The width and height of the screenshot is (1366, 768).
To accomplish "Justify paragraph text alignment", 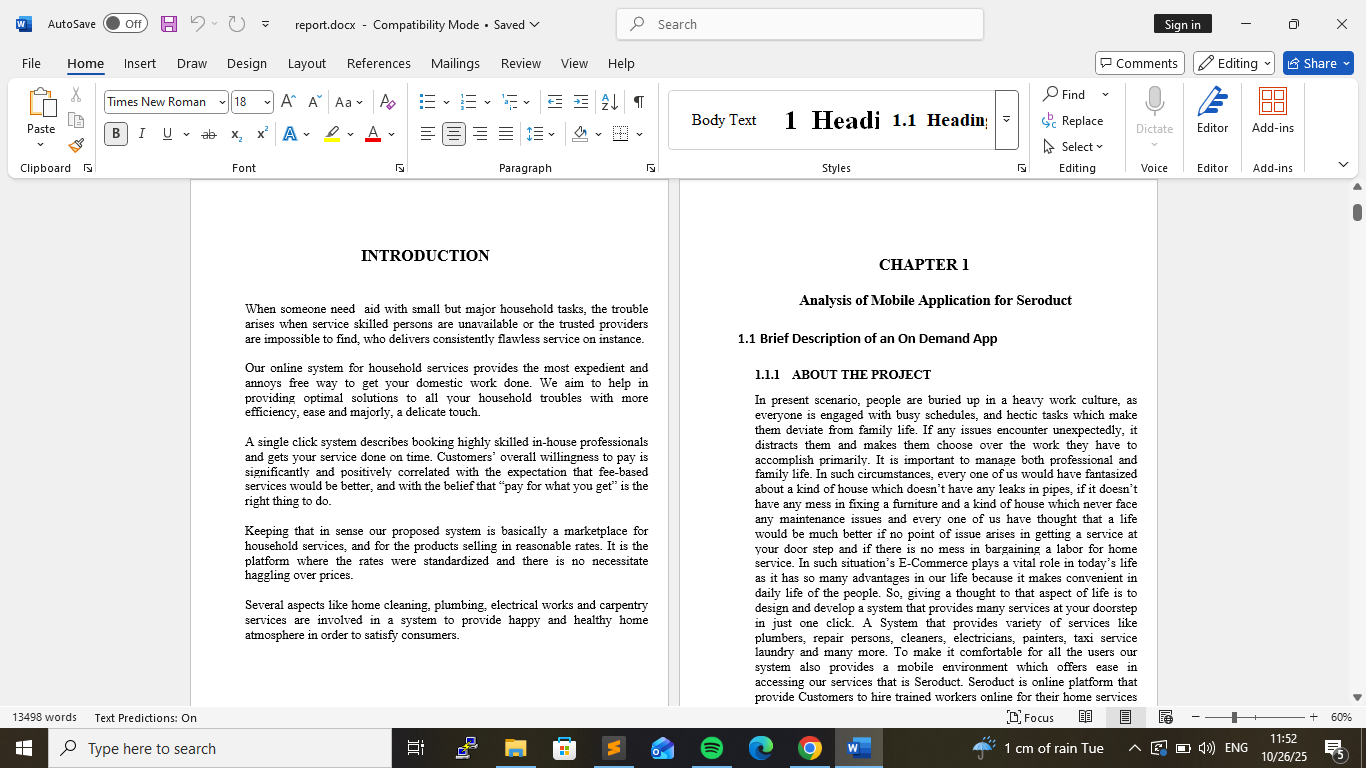I will 506,134.
